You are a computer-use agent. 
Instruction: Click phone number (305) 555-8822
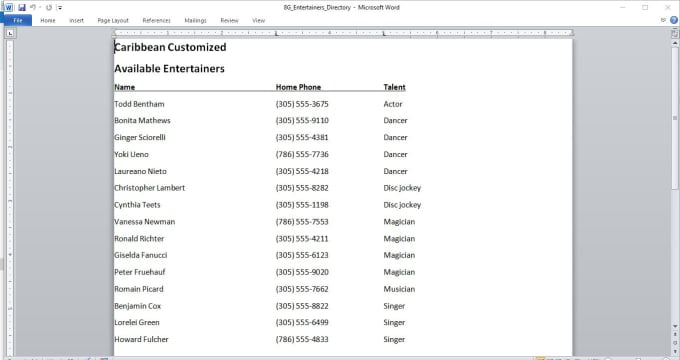[x=302, y=306]
